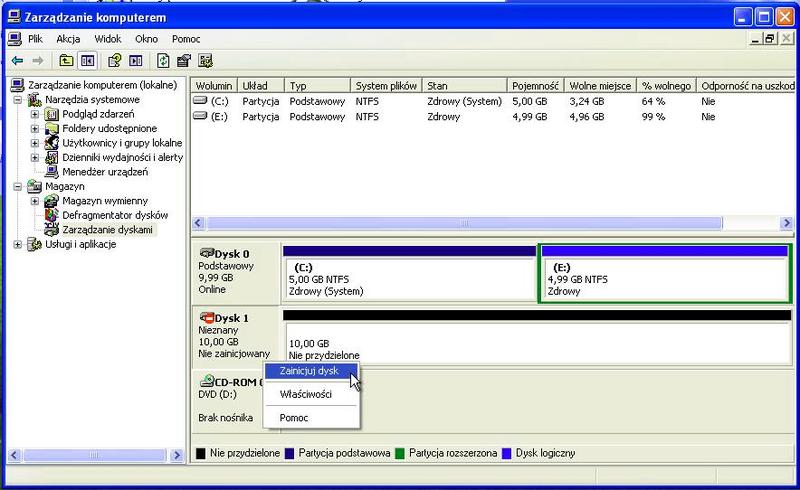The height and width of the screenshot is (490, 800).
Task: Select the (E:) partition block on Dysk 0
Action: (x=665, y=275)
